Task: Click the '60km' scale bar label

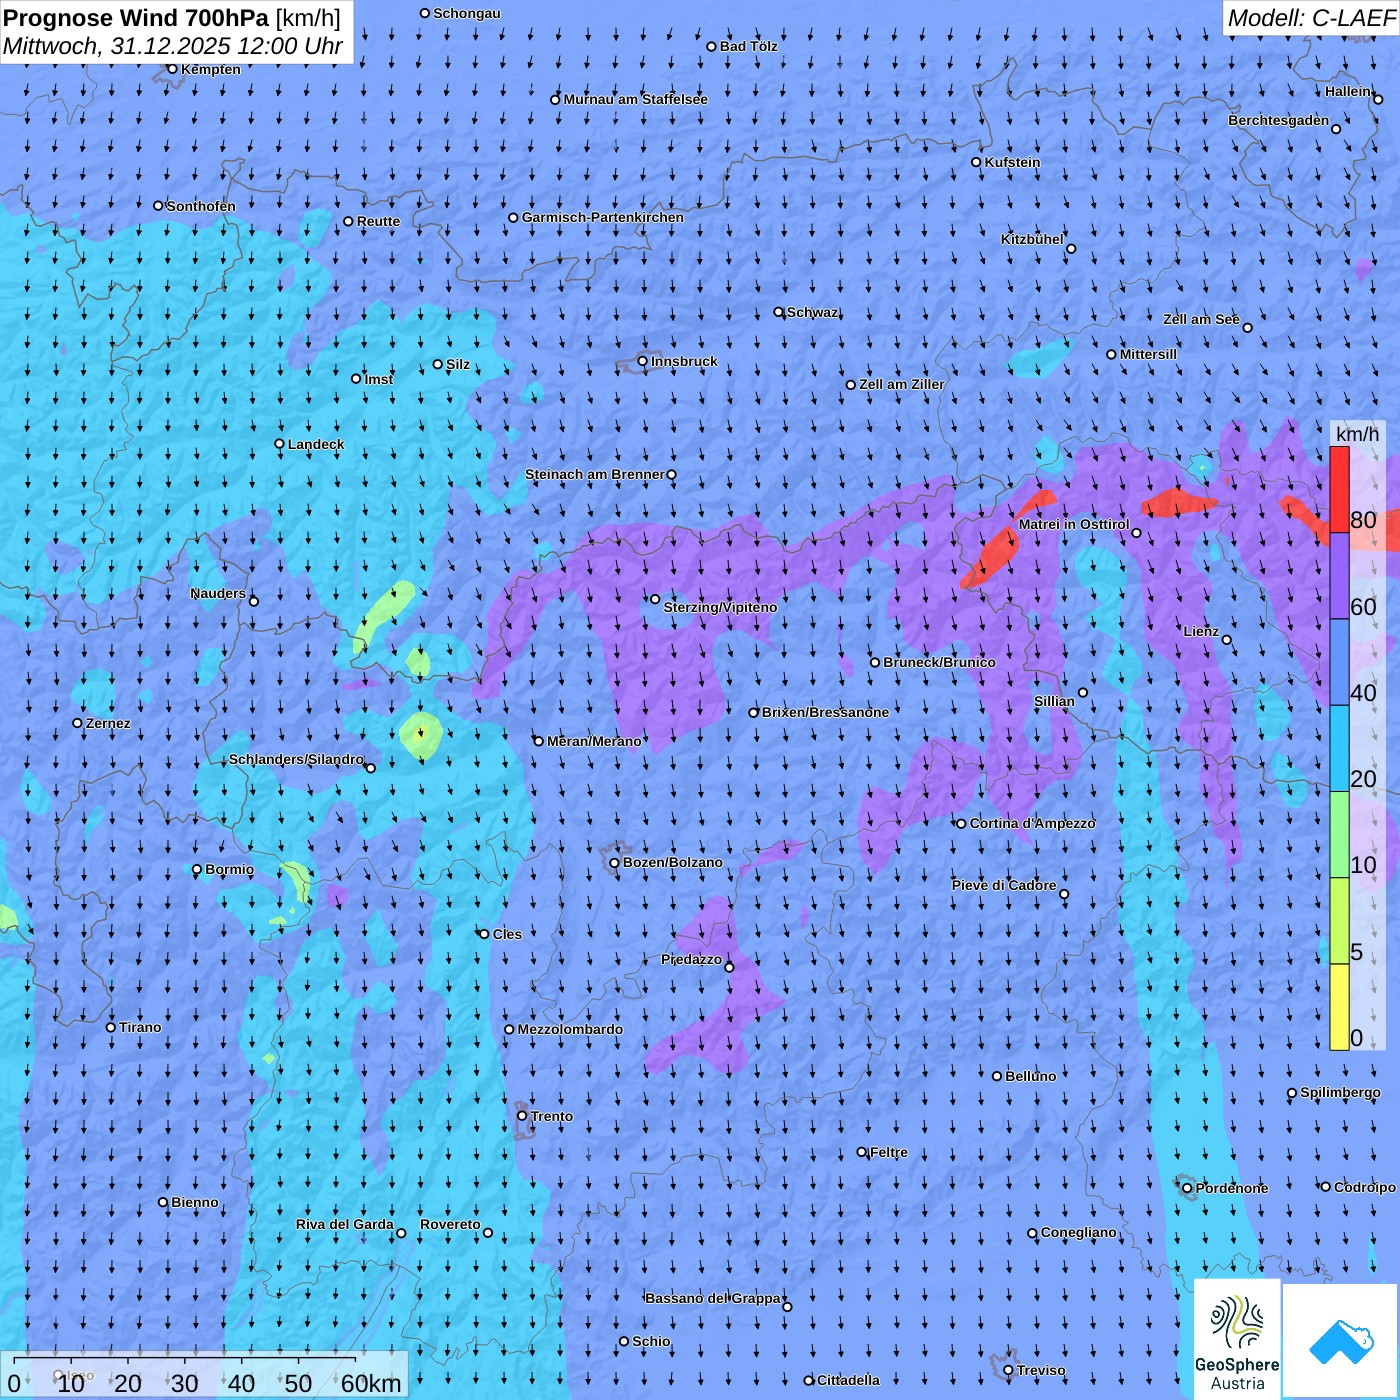Action: (x=371, y=1383)
